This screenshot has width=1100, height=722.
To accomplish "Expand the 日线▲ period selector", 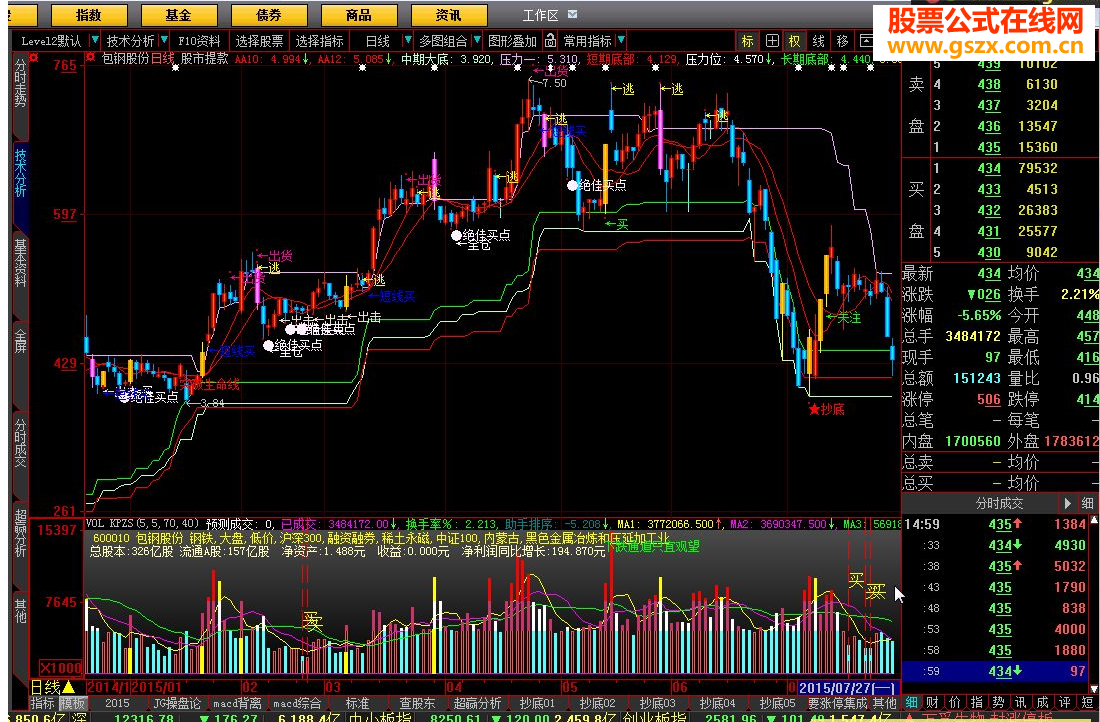I will [x=53, y=687].
